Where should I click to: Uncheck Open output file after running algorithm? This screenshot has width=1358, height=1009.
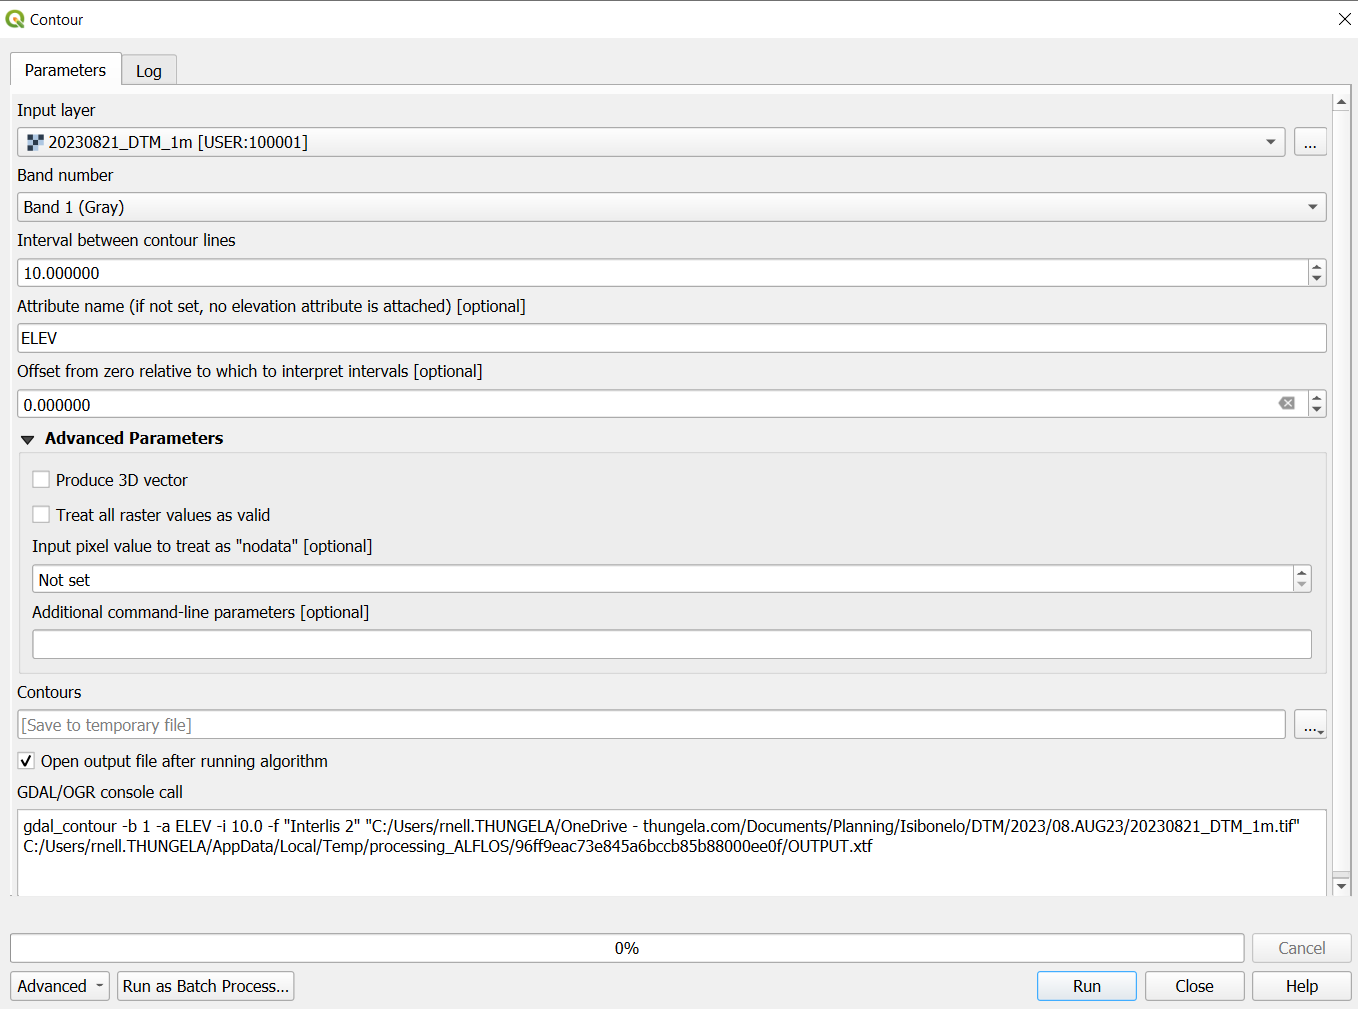click(26, 760)
